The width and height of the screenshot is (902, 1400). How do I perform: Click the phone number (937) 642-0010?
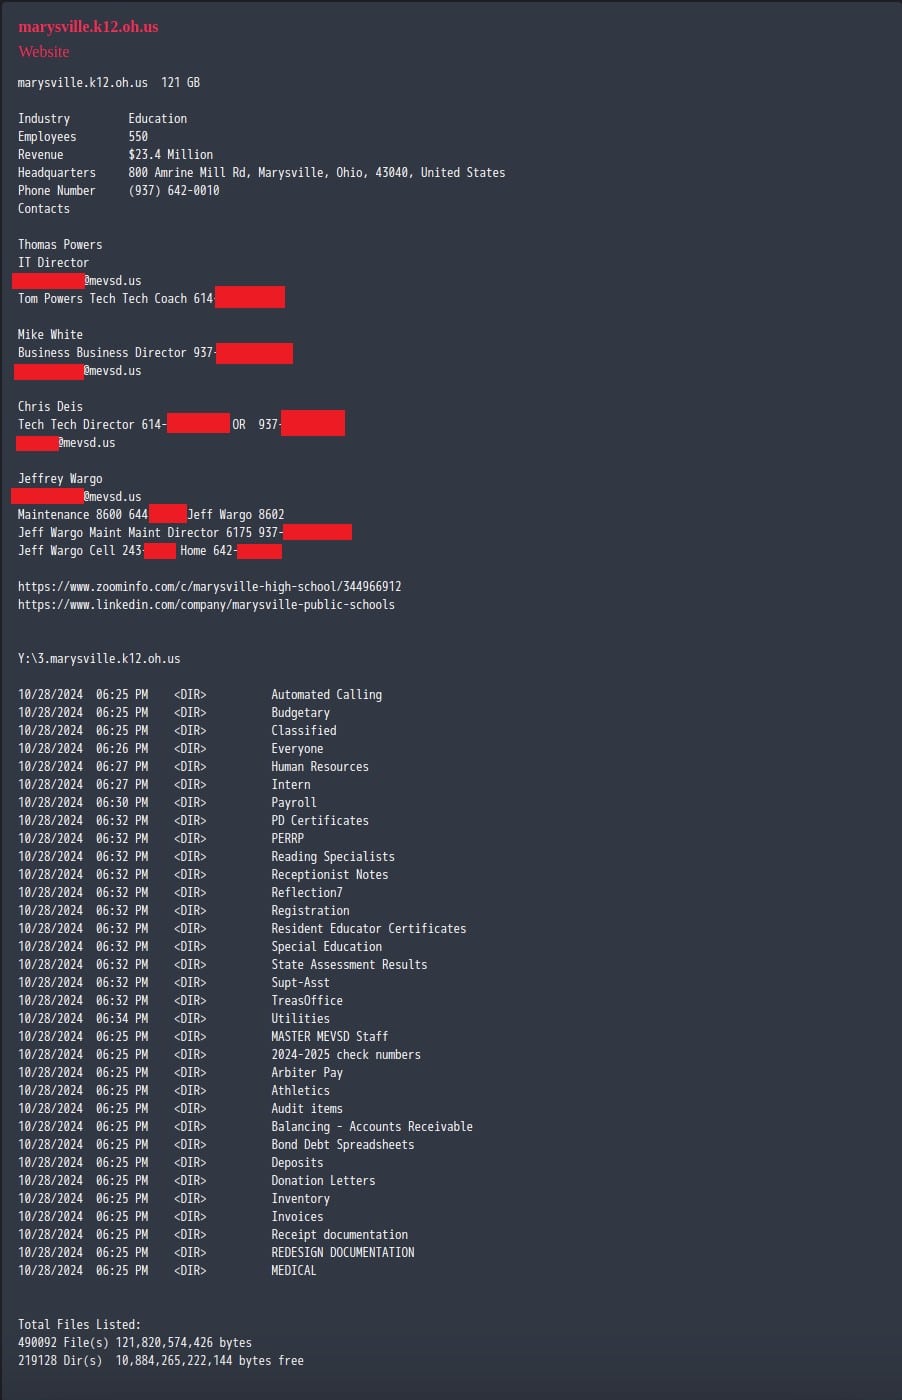click(174, 191)
